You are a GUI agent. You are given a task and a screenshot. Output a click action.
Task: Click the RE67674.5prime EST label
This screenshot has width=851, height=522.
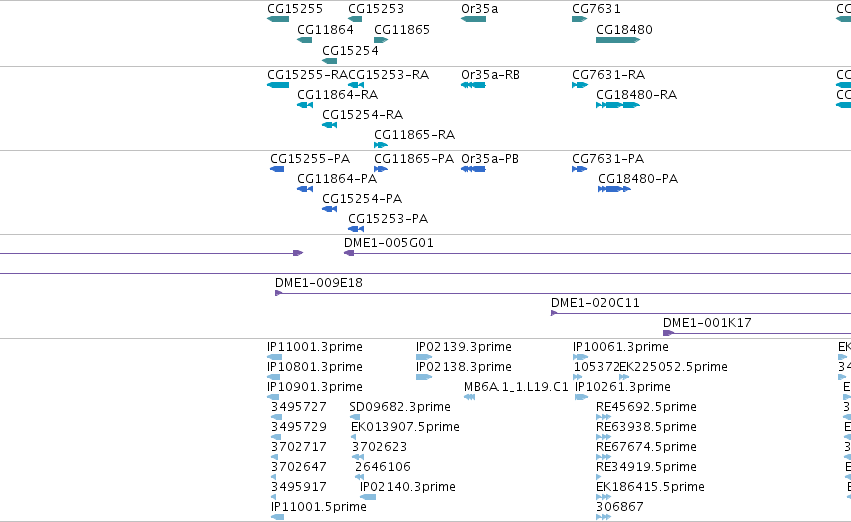pyautogui.click(x=646, y=447)
